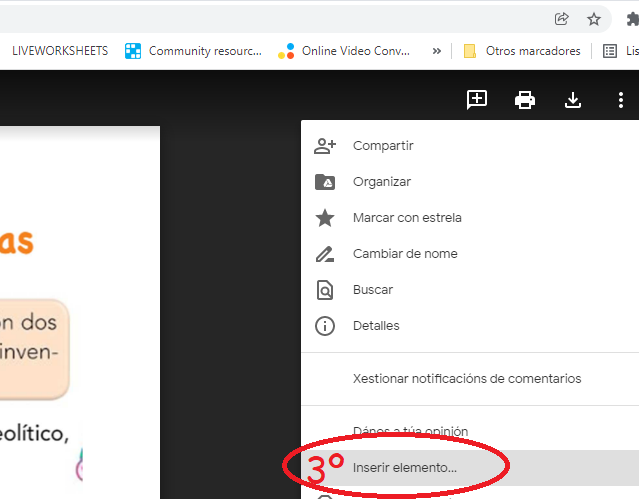Click the star icon beside Marcar con estrela
639x499 pixels.
(325, 218)
